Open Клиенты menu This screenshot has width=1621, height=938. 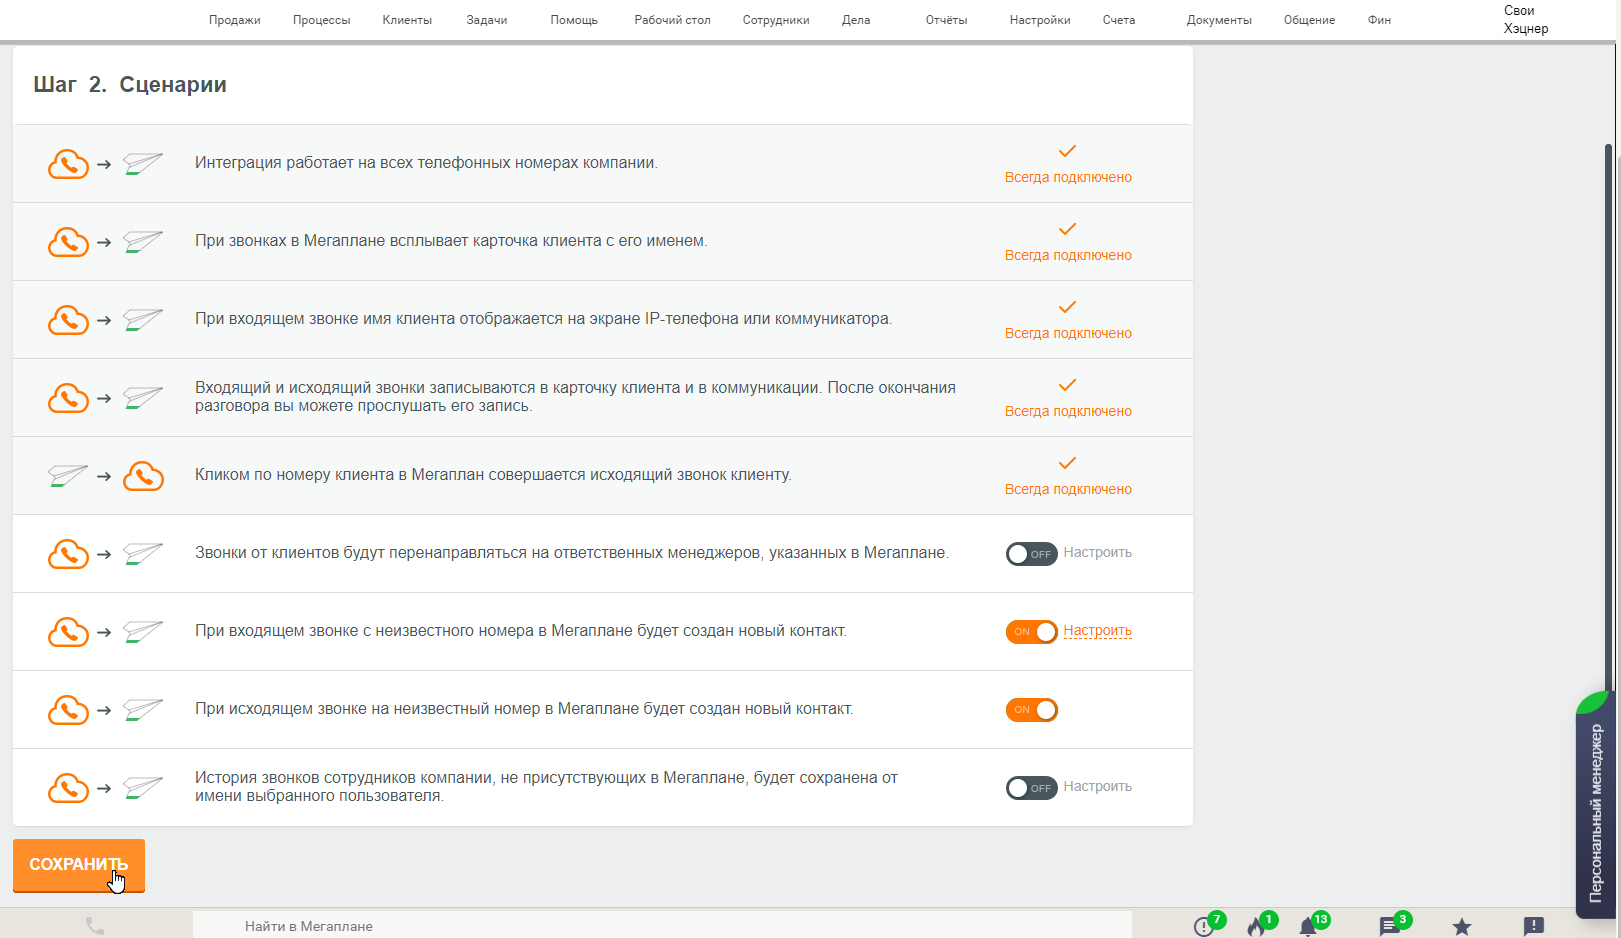(407, 20)
